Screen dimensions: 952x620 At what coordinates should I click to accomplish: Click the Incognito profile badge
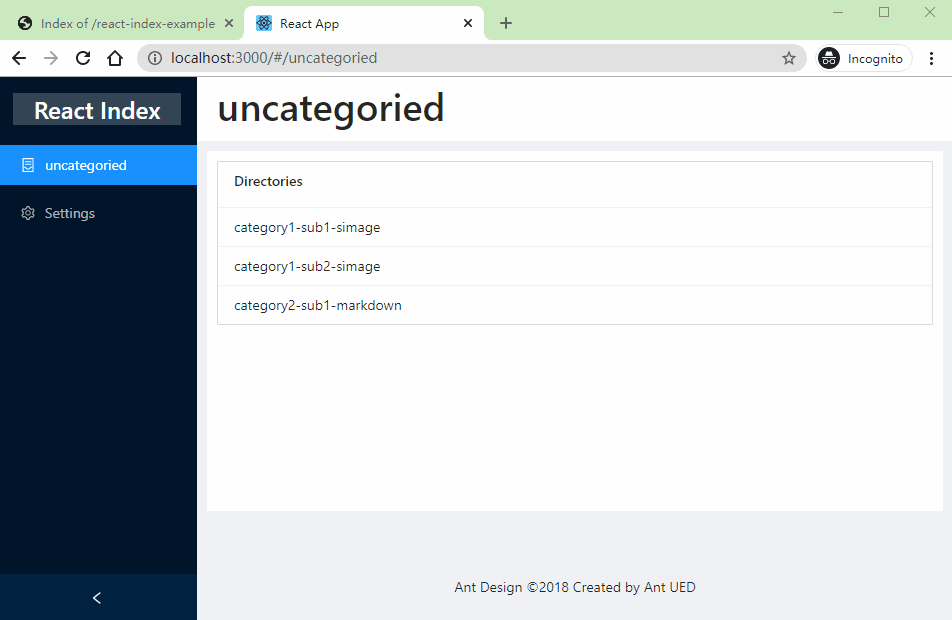(x=864, y=58)
